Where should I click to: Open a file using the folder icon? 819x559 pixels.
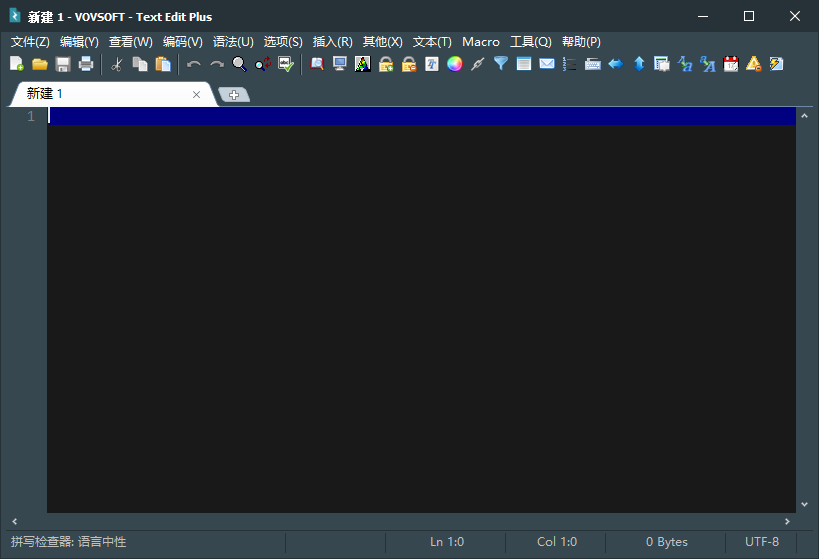(40, 64)
